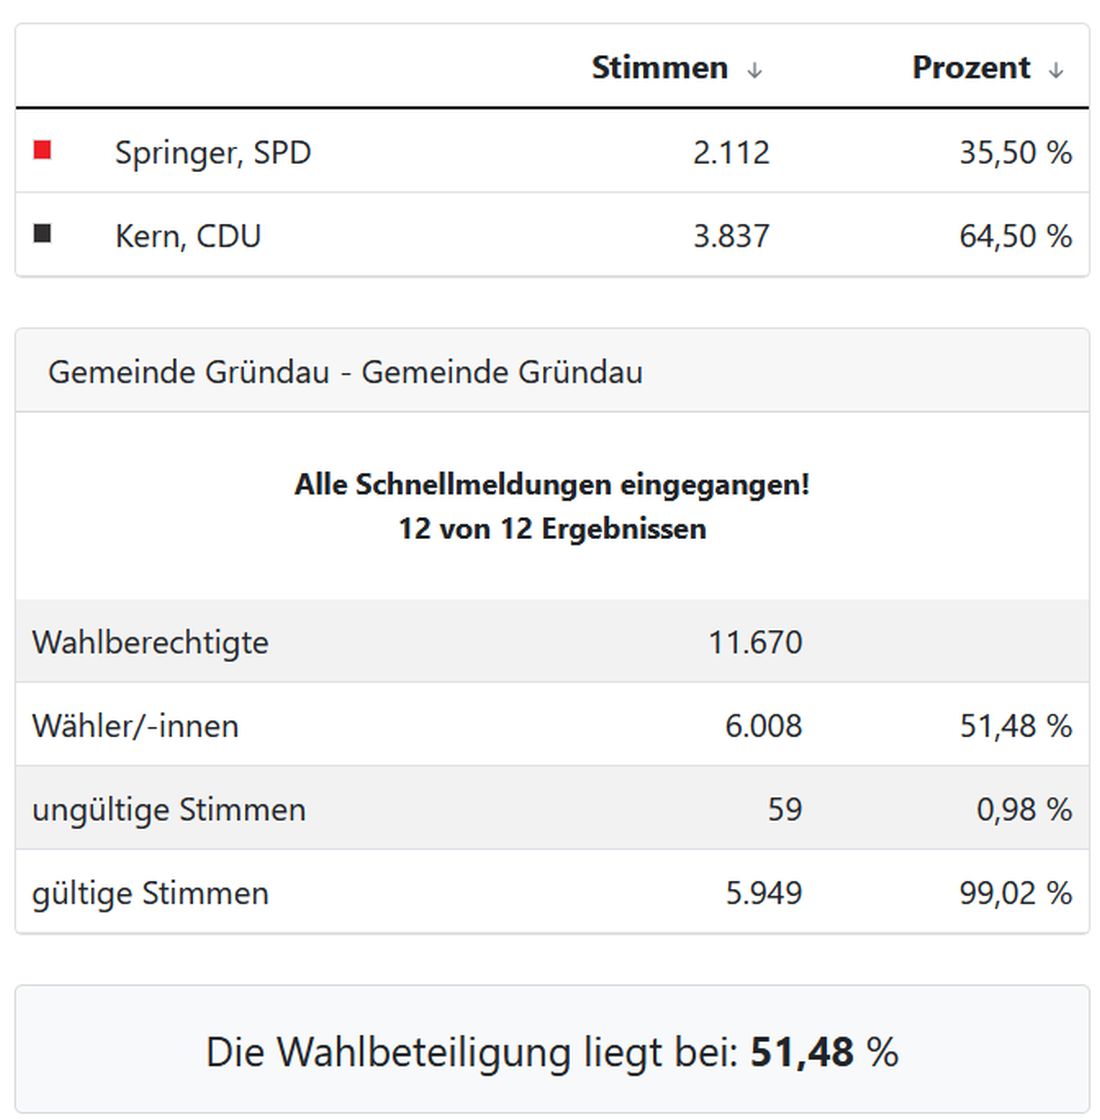Screen dimensions: 1100x1120
Task: Click Kern's percentage 64,50 %
Action: (x=1015, y=236)
